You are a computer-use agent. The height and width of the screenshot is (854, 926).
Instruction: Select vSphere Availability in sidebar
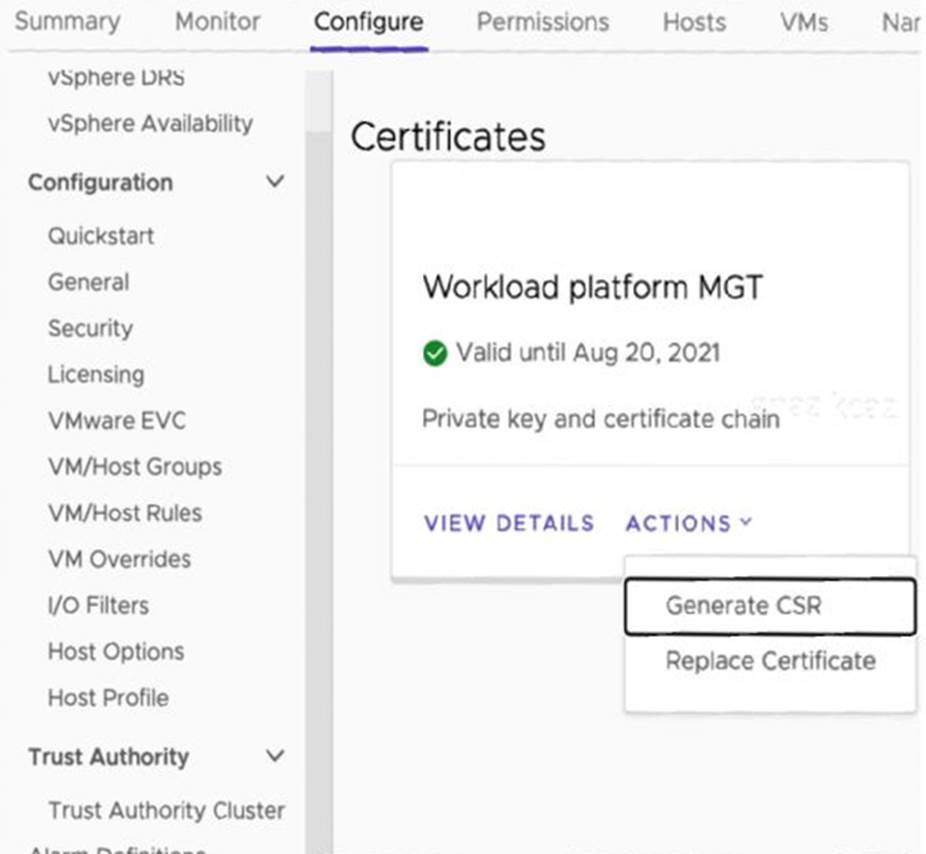150,123
